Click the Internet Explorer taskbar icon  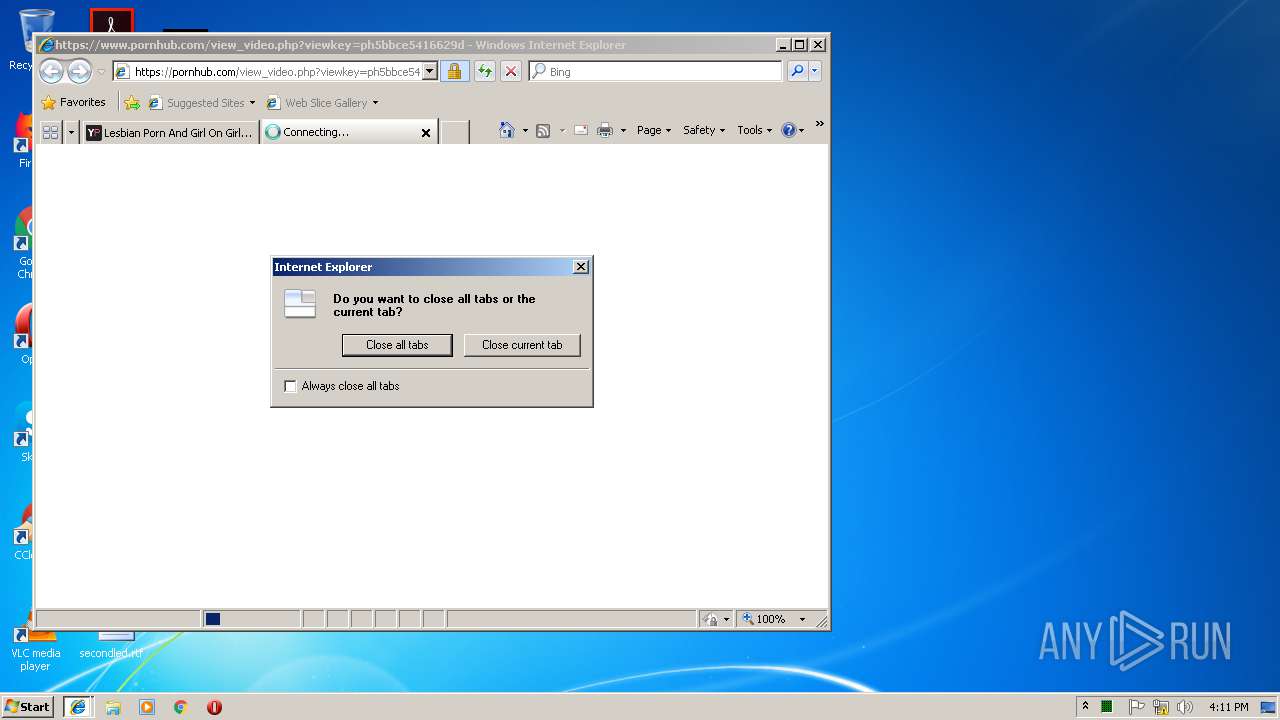tap(78, 706)
